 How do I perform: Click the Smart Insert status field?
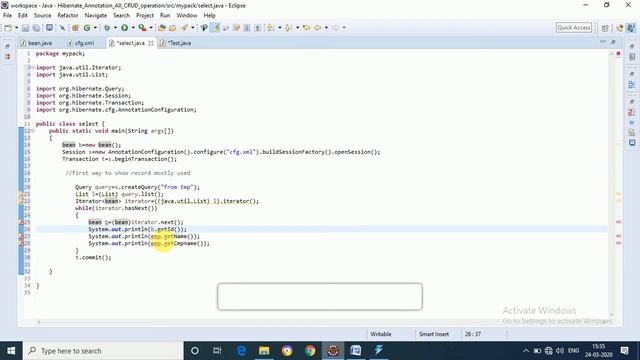[434, 334]
